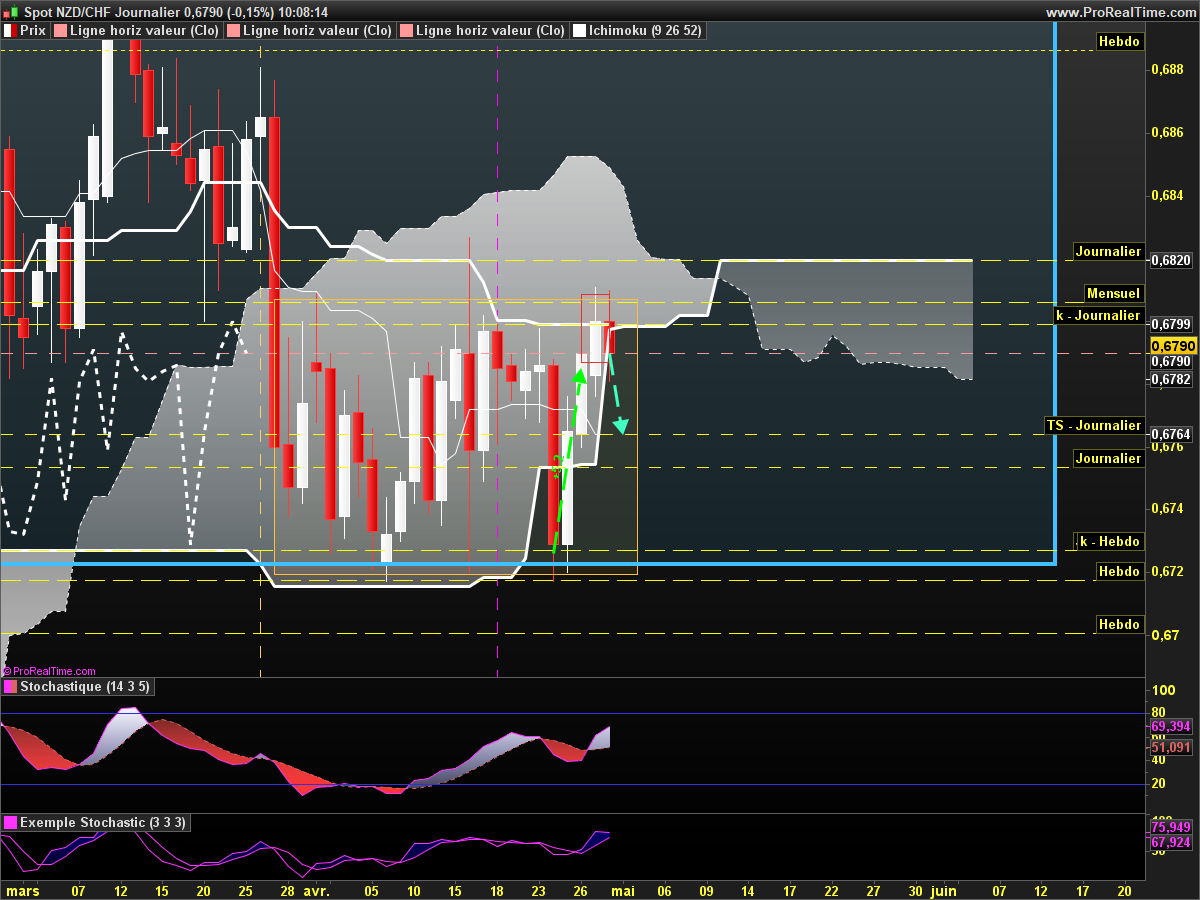1200x900 pixels.
Task: Open the Exemple Stochastic (3 3 3) label
Action: click(x=102, y=823)
